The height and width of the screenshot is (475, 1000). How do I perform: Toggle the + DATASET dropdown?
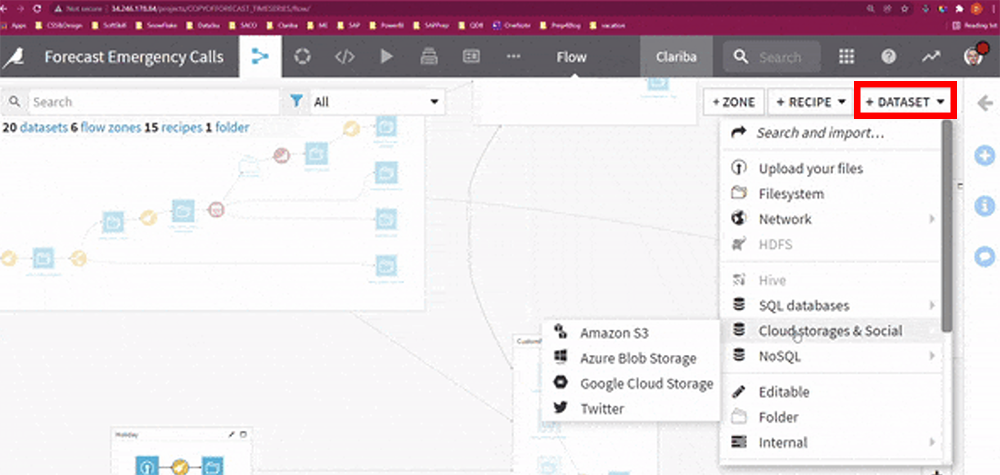(x=905, y=102)
